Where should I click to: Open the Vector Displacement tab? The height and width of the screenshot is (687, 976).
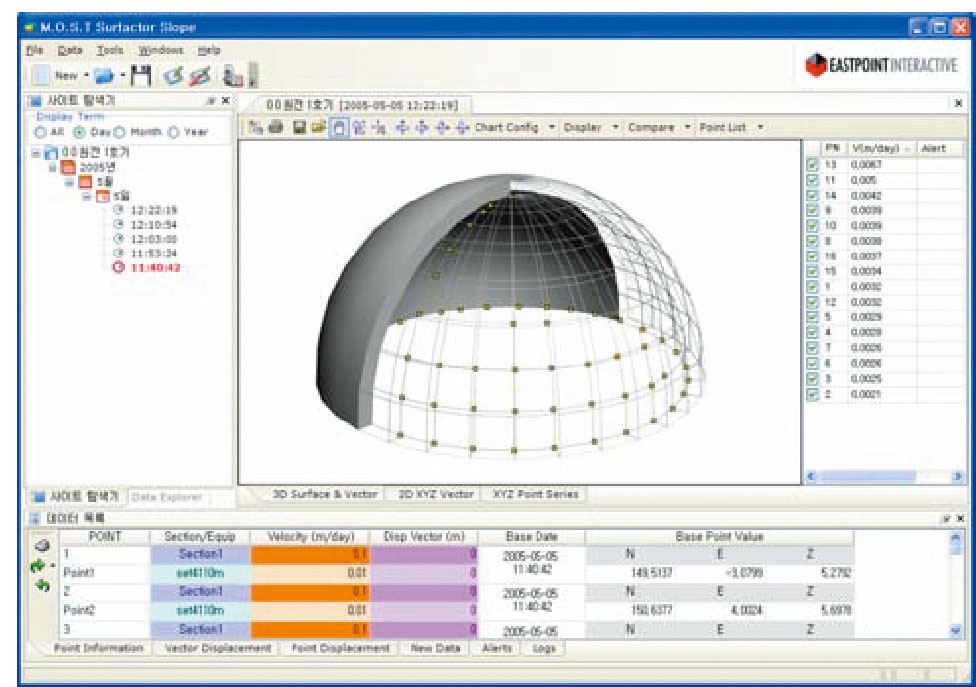(216, 648)
